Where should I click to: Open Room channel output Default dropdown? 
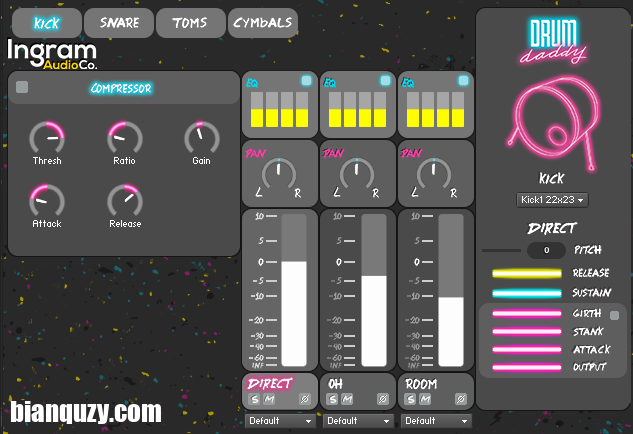436,421
